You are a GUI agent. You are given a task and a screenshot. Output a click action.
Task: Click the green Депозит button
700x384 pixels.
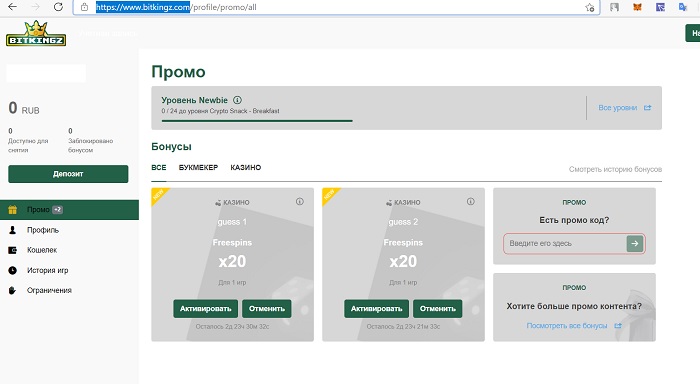(x=68, y=174)
